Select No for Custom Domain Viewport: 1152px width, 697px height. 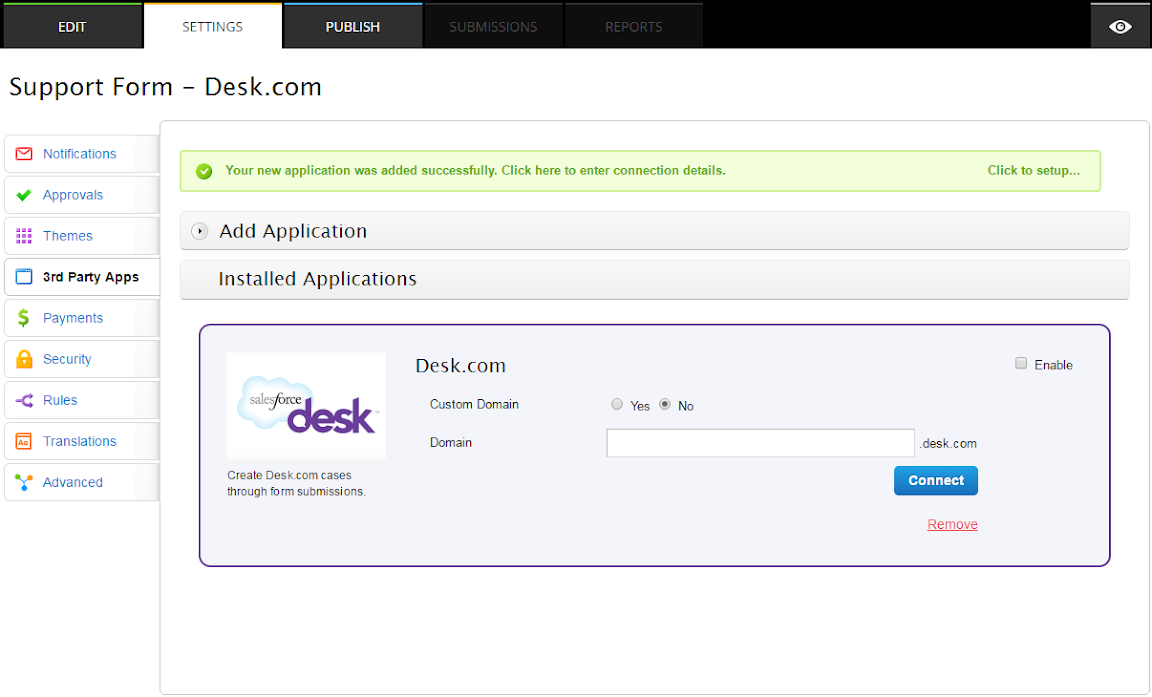point(665,404)
